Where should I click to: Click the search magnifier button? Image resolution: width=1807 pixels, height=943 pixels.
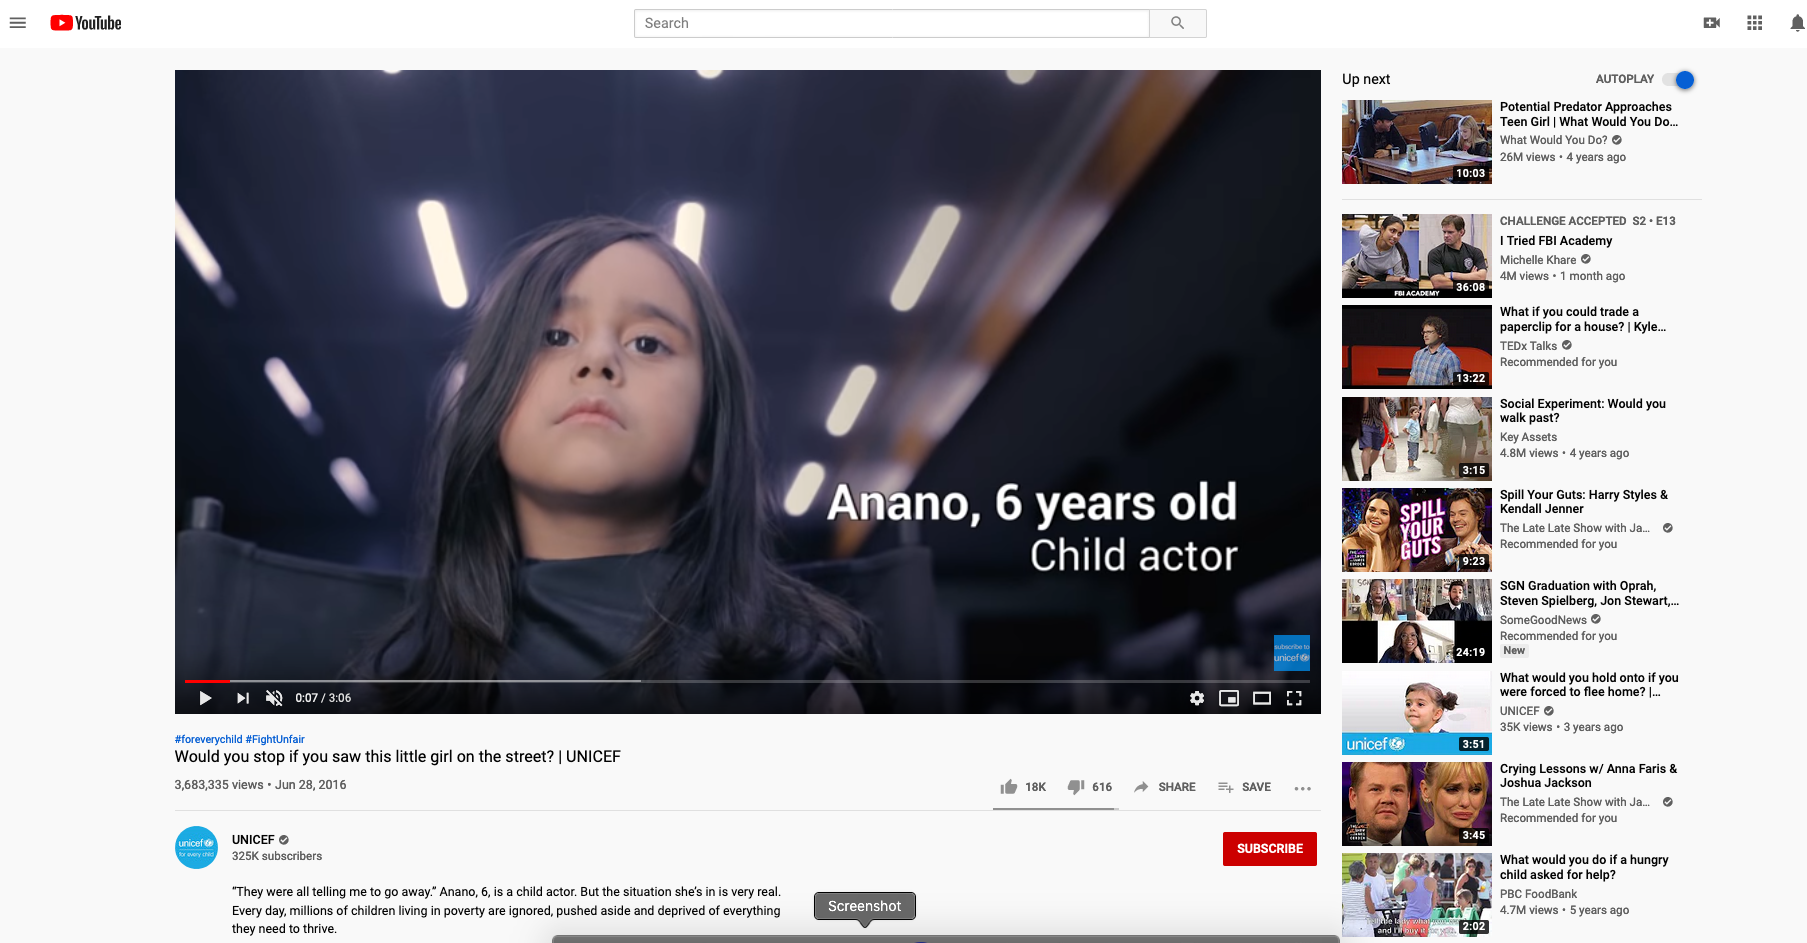[1177, 23]
